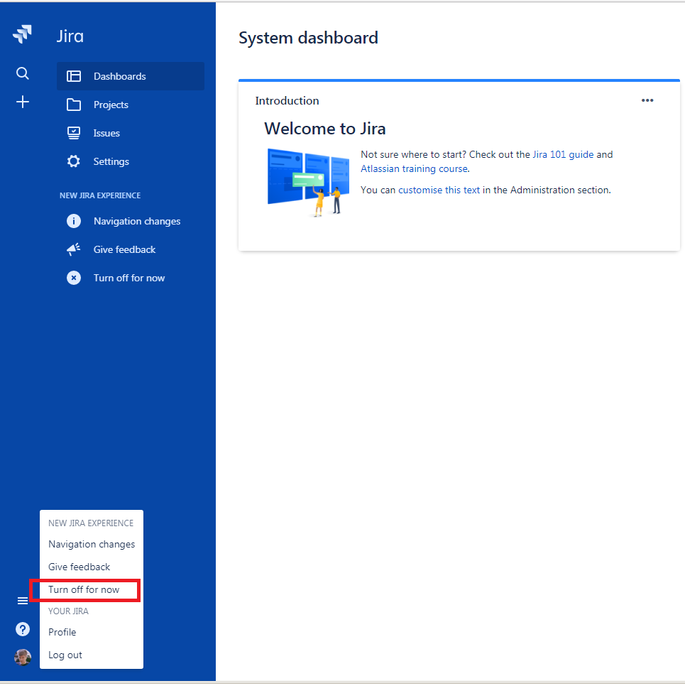Select Navigation changes in sidebar list

click(x=130, y=221)
